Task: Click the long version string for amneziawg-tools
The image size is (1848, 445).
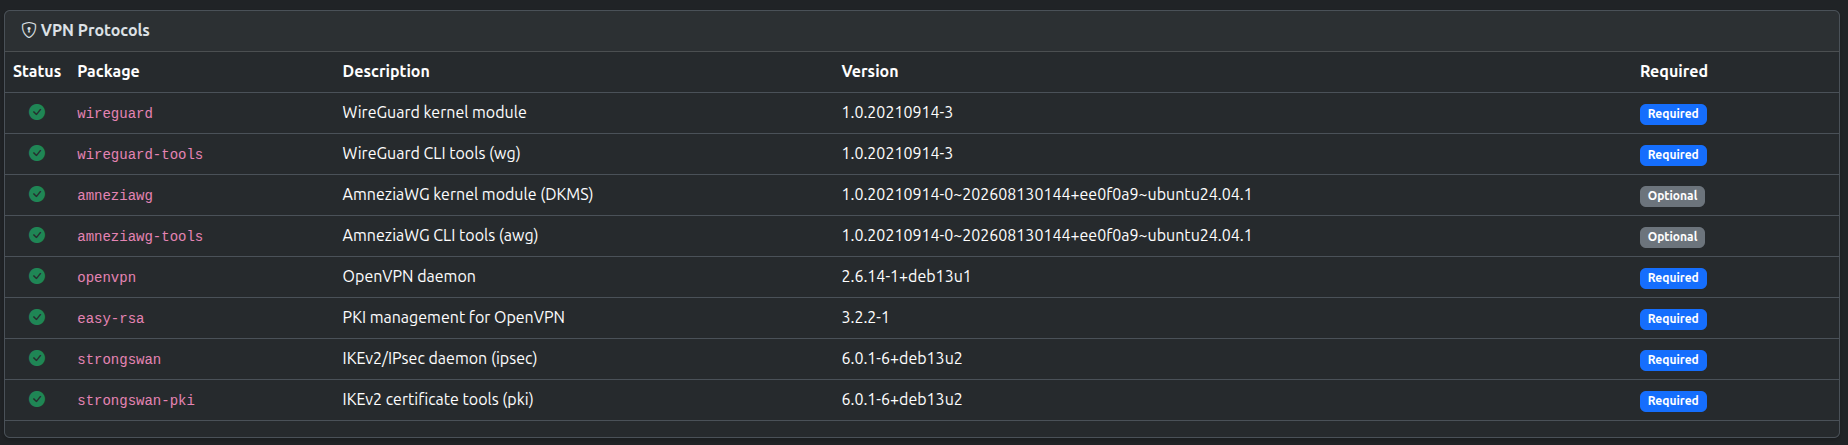Action: (x=1047, y=236)
